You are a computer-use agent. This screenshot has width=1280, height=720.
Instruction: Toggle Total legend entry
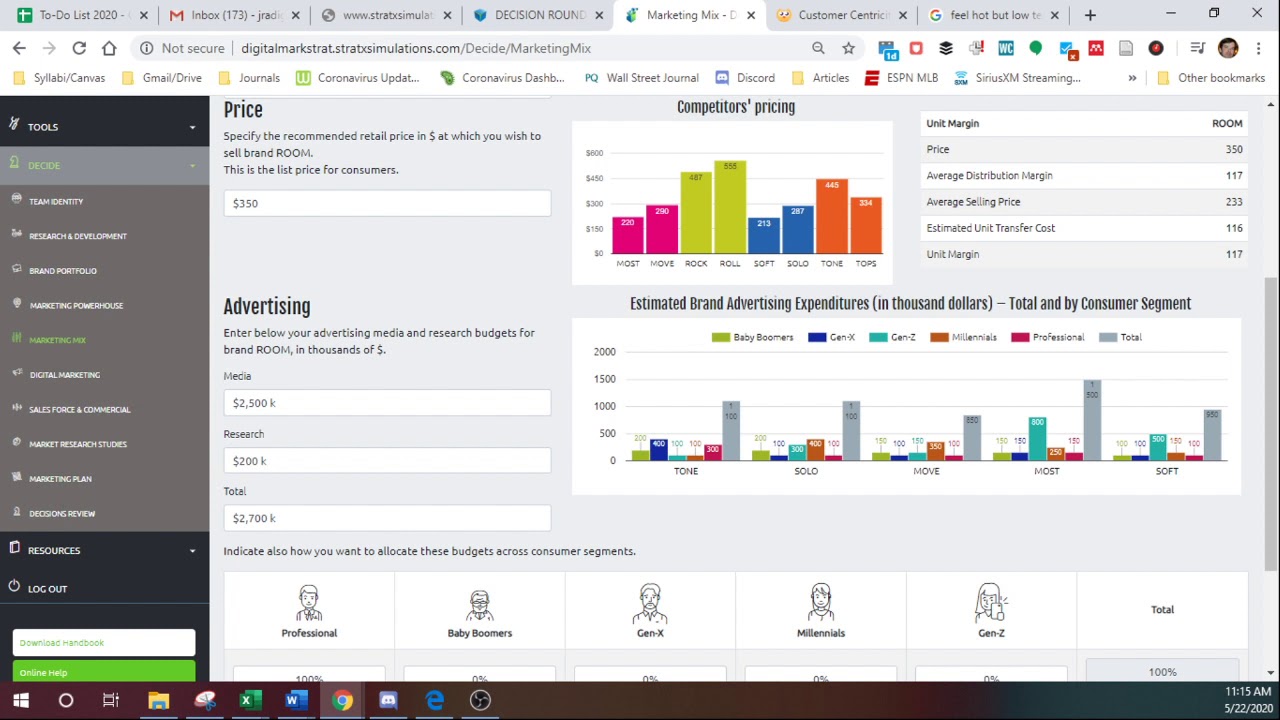coord(1120,337)
